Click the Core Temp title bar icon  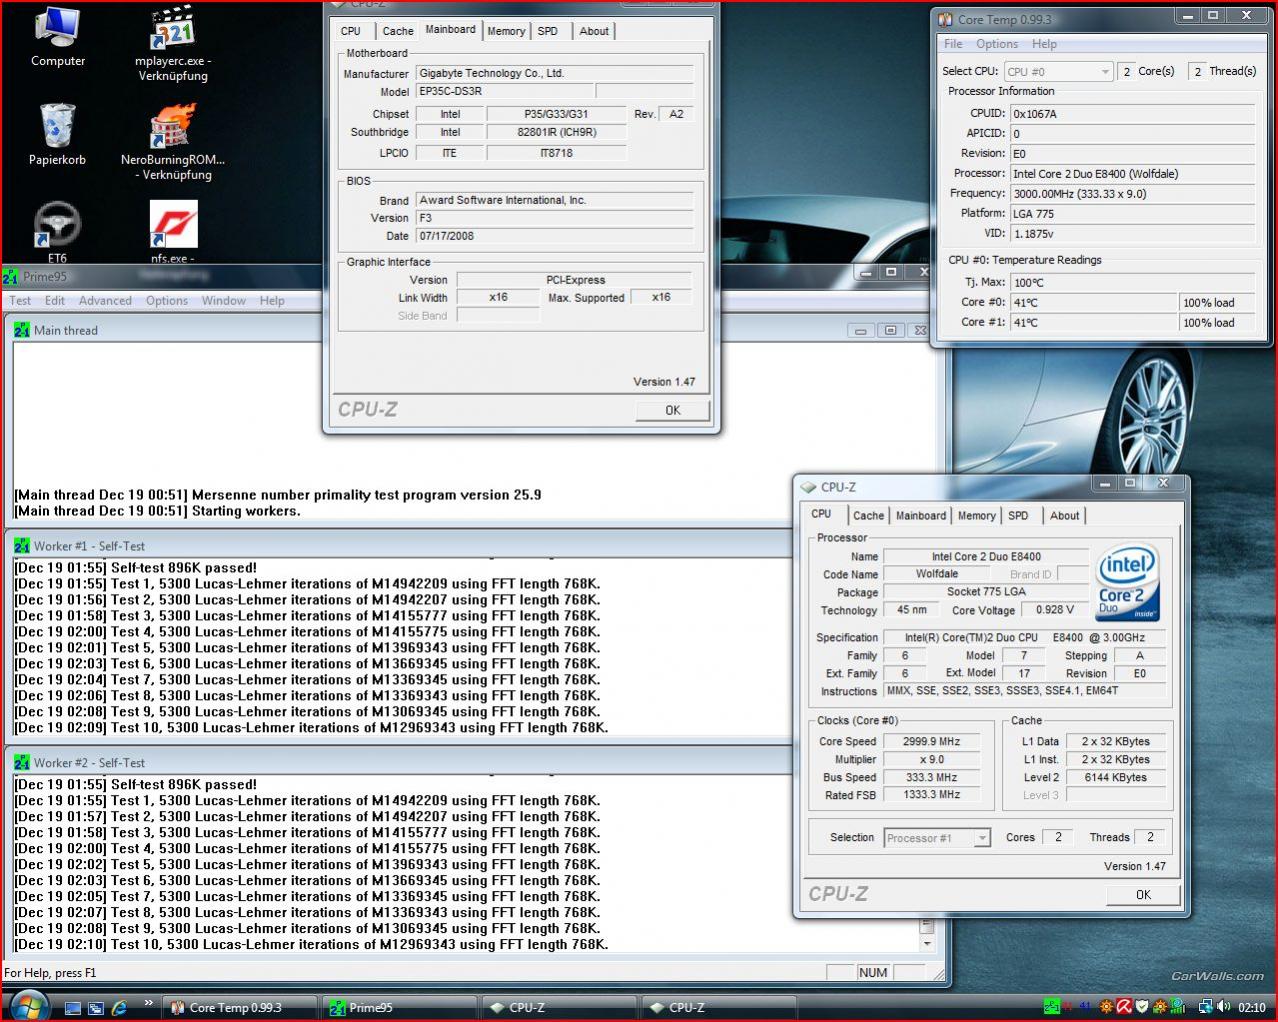pyautogui.click(x=945, y=19)
